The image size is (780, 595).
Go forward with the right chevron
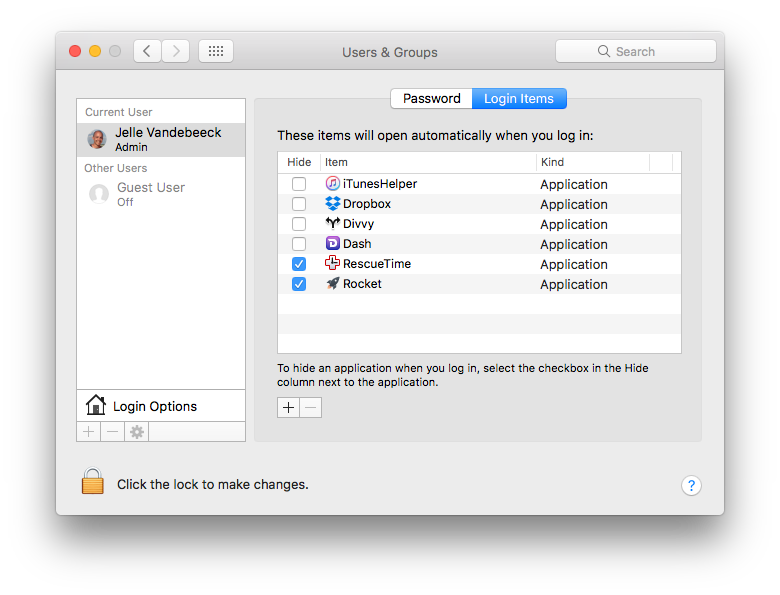[x=176, y=51]
